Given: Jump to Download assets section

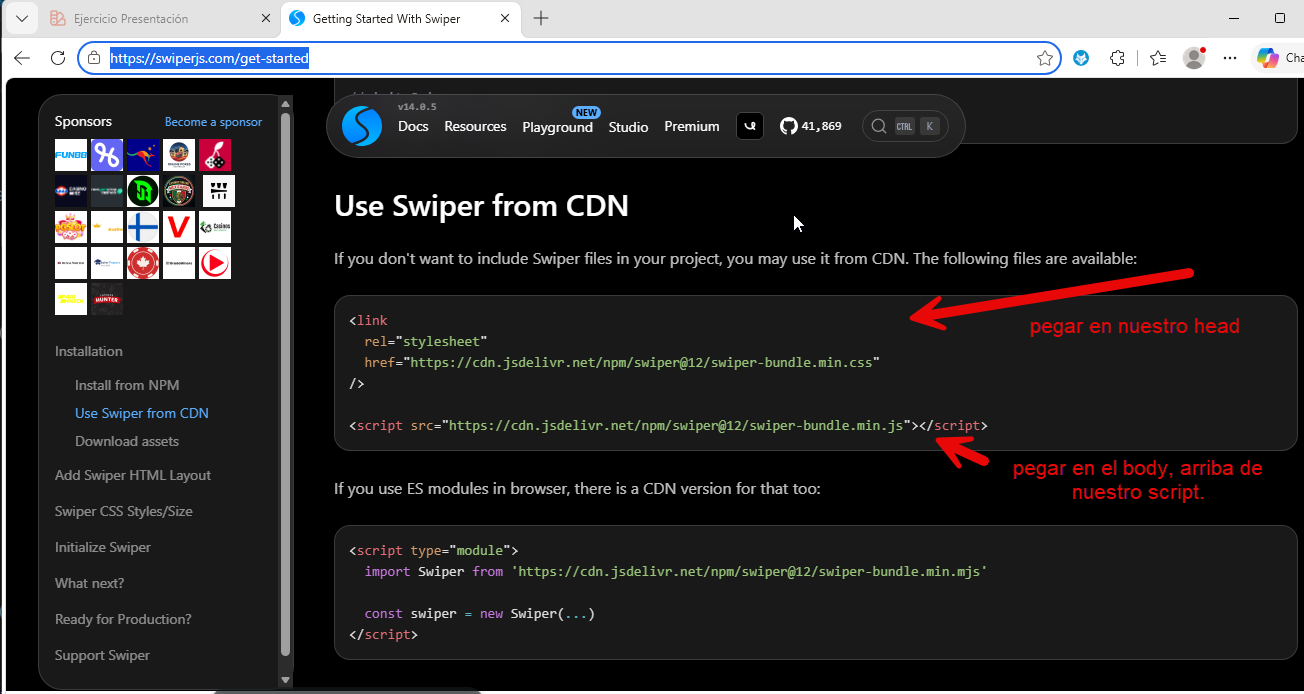Looking at the screenshot, I should [x=127, y=441].
